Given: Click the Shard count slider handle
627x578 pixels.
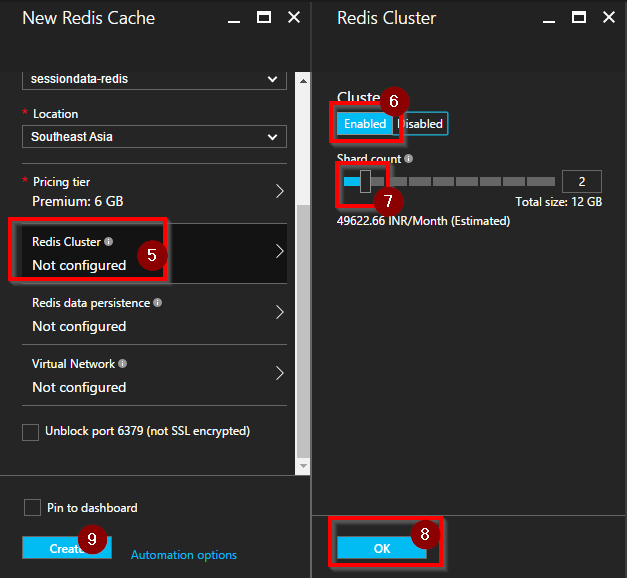Looking at the screenshot, I should click(x=366, y=181).
